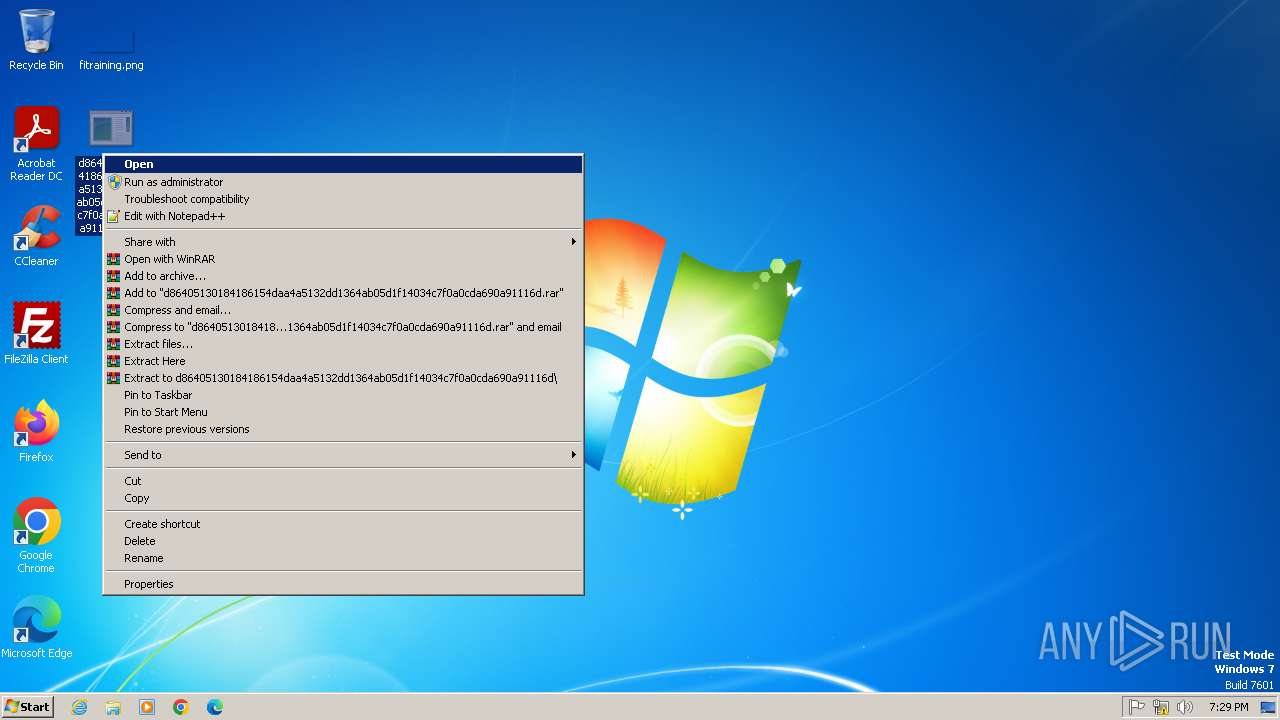The image size is (1280, 720).
Task: Open Action Center flag tray icon
Action: 1137,707
